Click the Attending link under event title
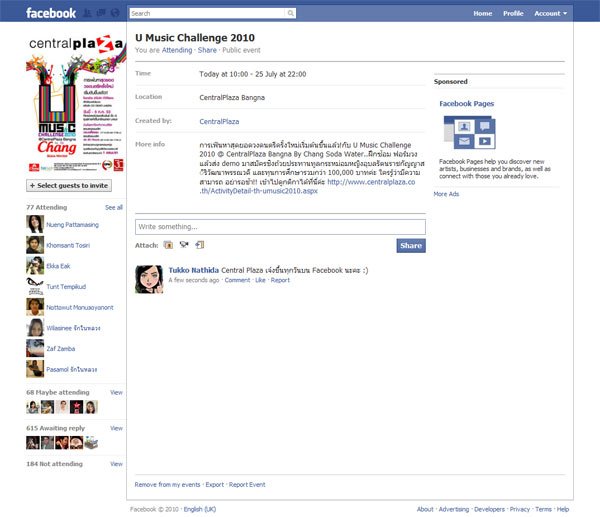 [177, 50]
